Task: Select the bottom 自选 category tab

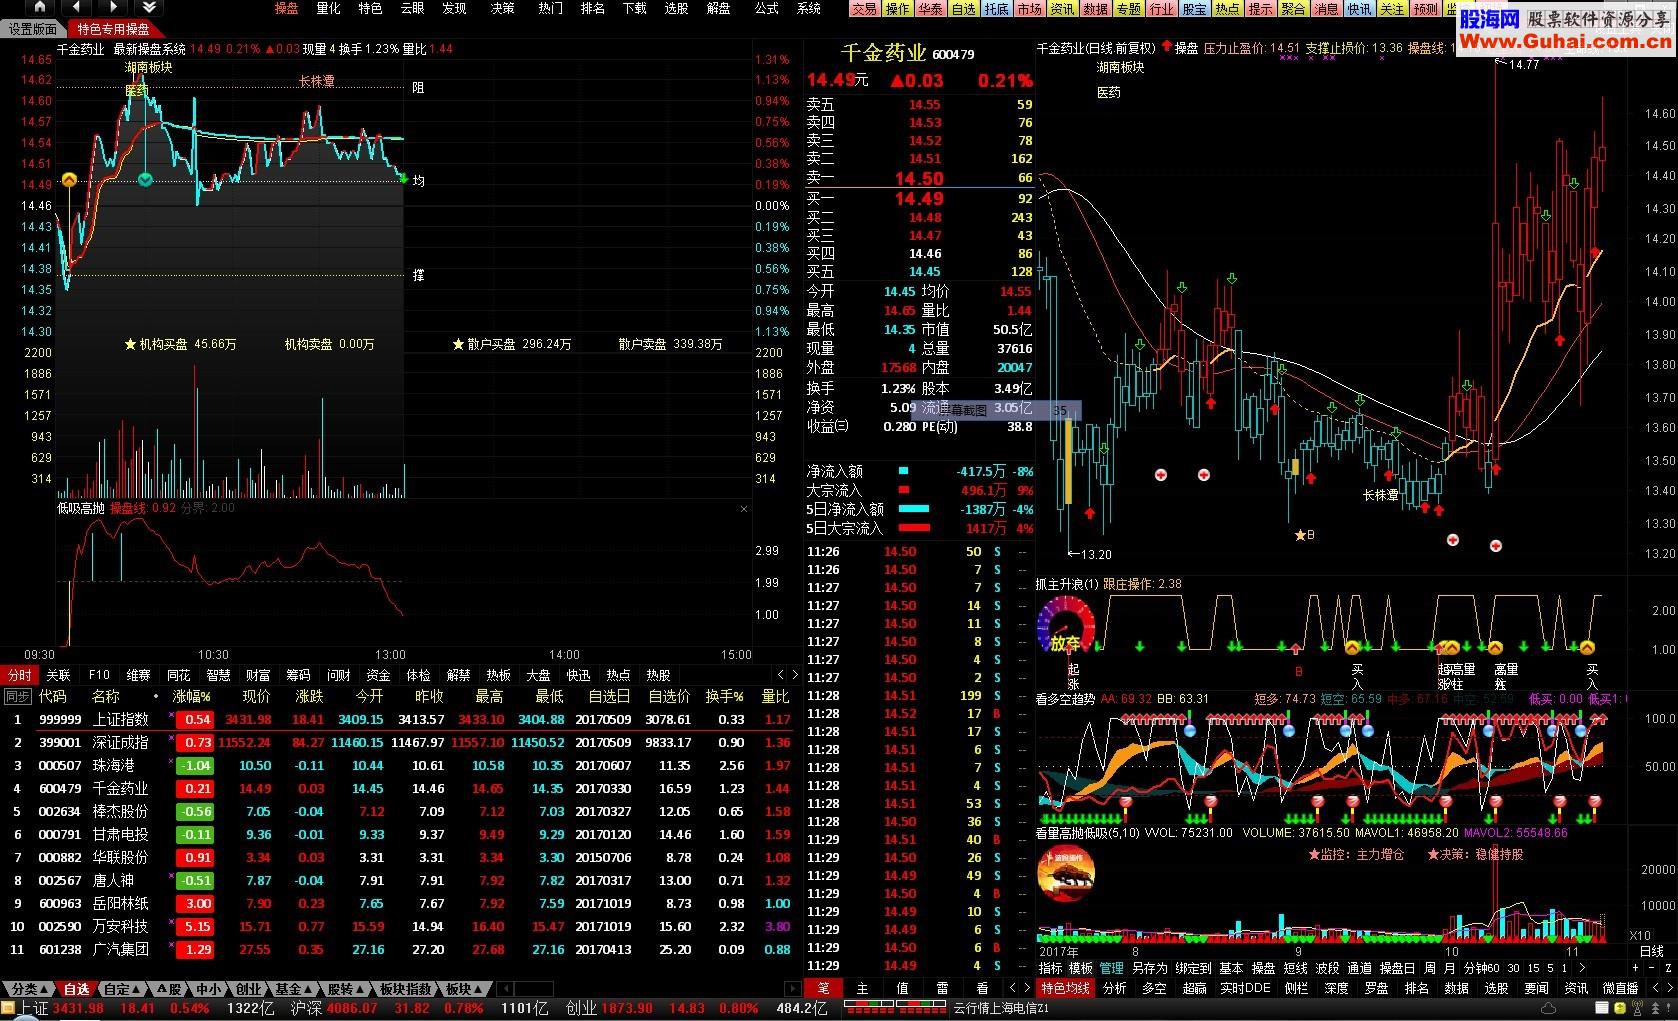Action: 77,989
